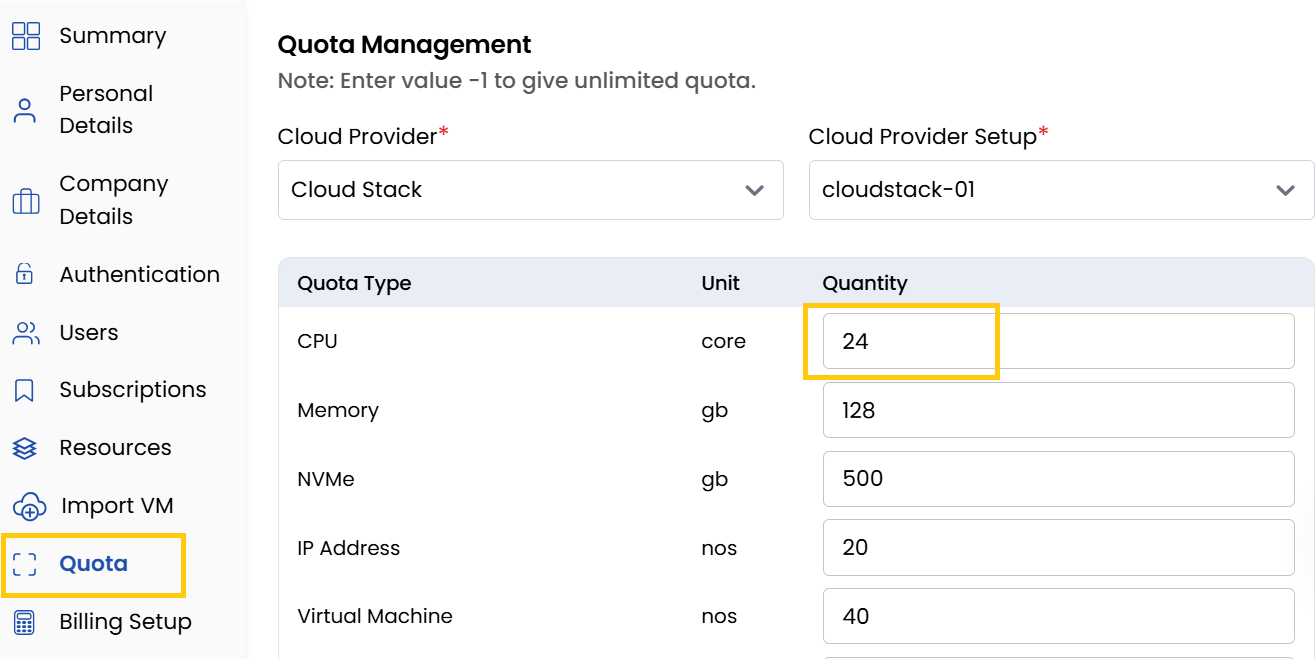Open the cloudstack-01 selection chevron

point(1285,190)
